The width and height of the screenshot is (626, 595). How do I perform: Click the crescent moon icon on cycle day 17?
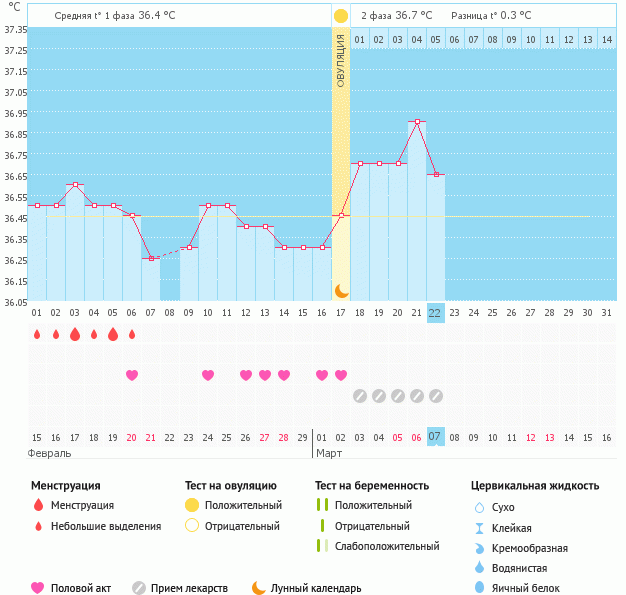(x=341, y=290)
